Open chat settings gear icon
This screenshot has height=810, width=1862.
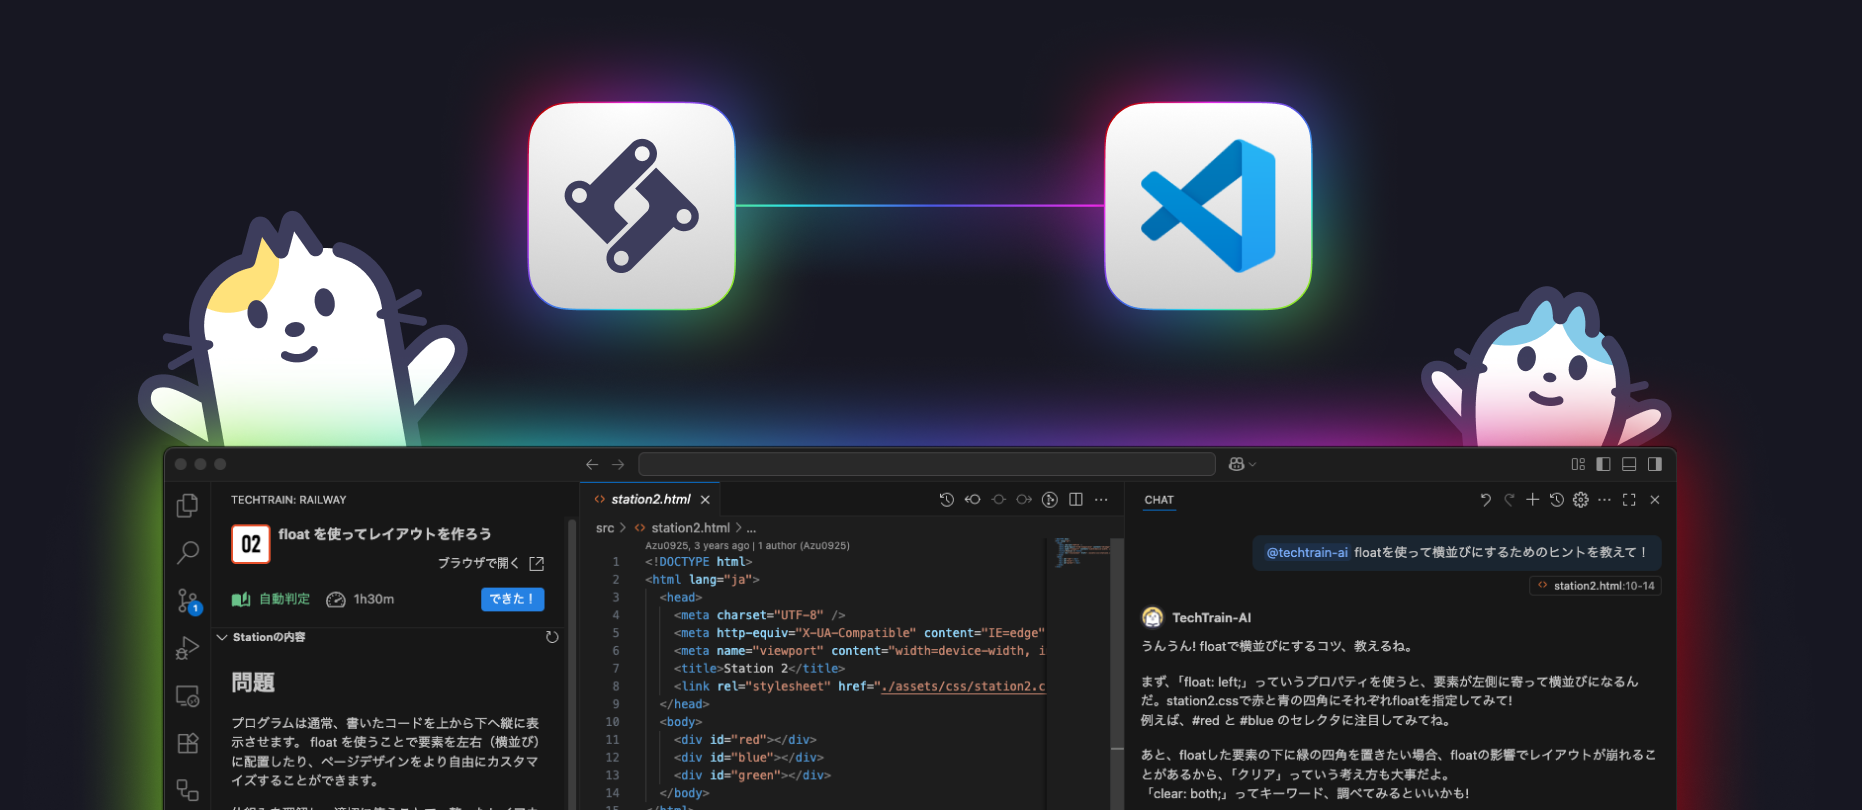pos(1580,500)
